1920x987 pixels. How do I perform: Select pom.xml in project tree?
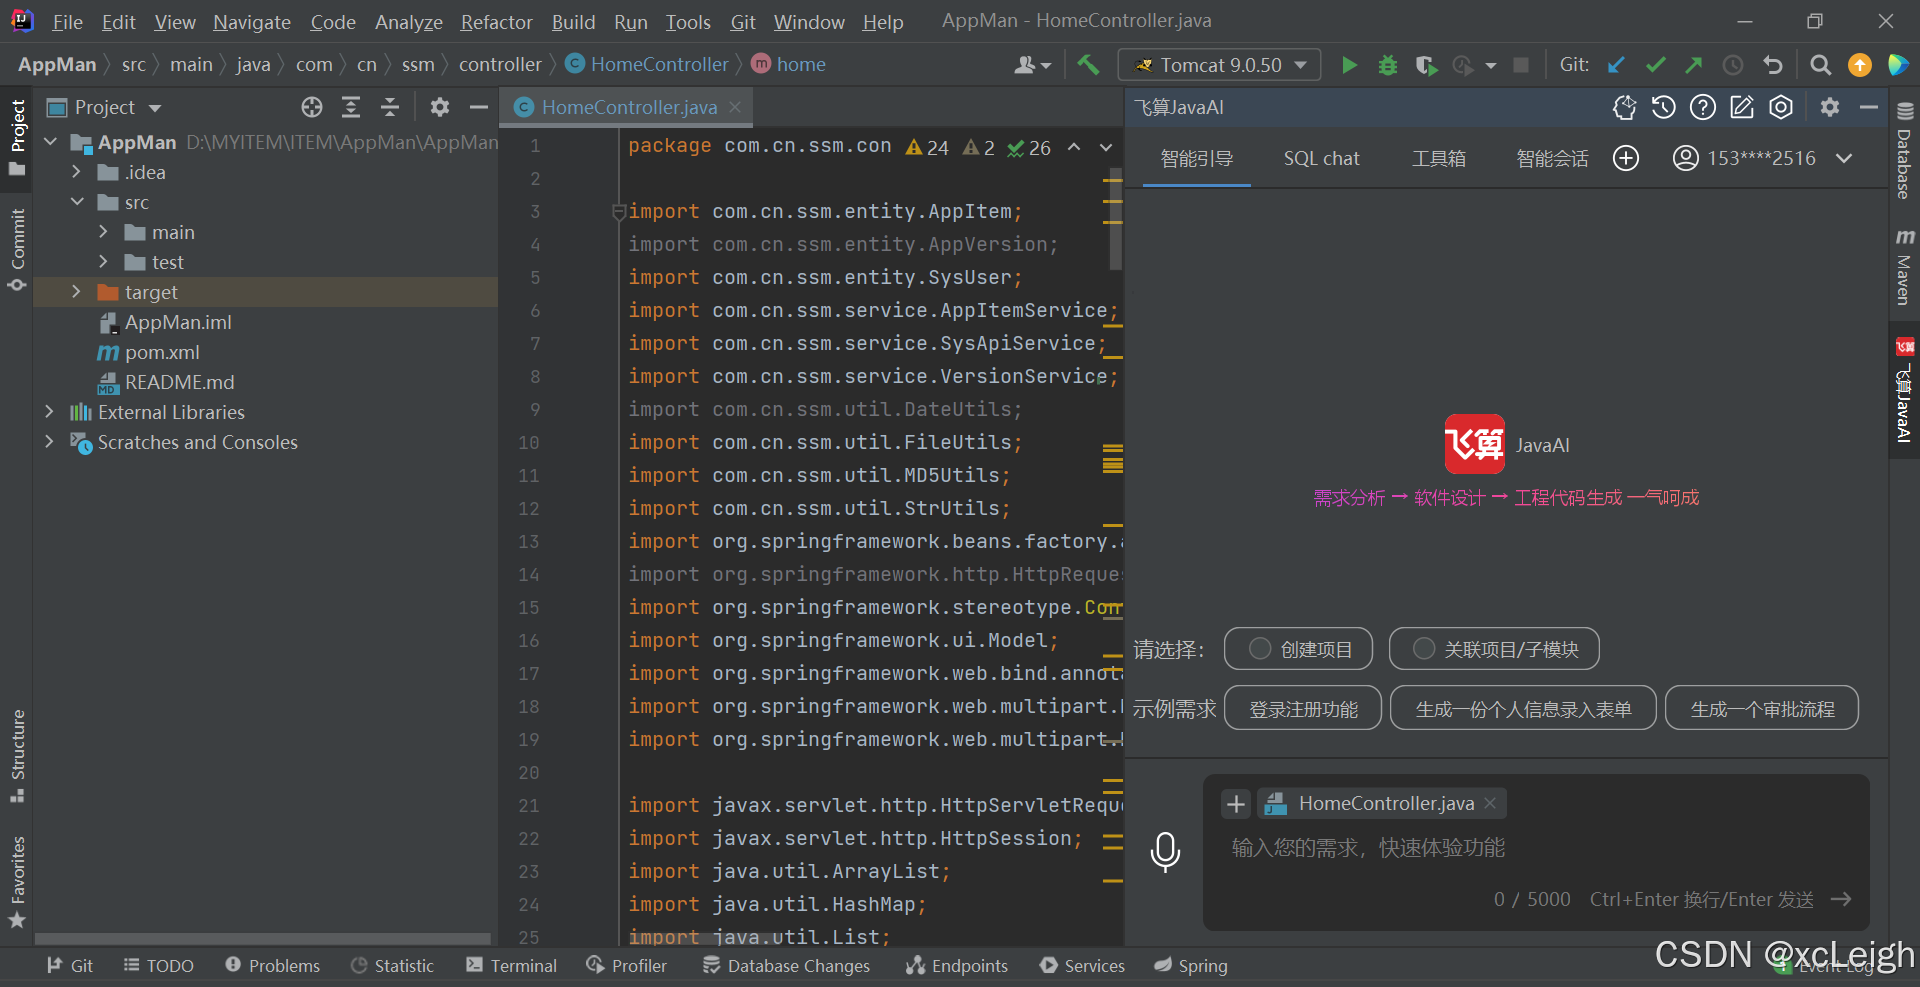[x=149, y=352]
